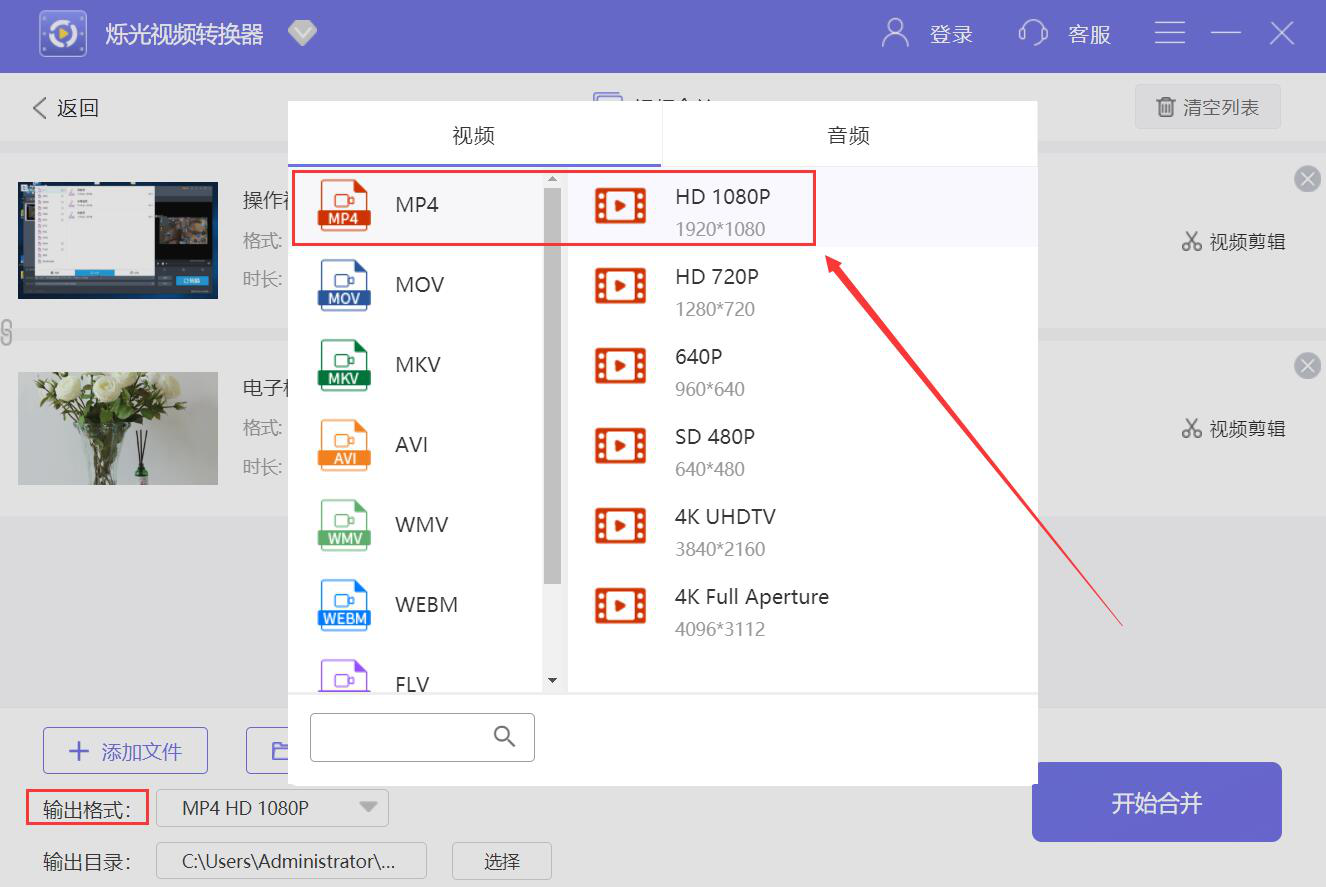This screenshot has height=887, width=1326.
Task: Switch to the 视频 tab
Action: (x=474, y=135)
